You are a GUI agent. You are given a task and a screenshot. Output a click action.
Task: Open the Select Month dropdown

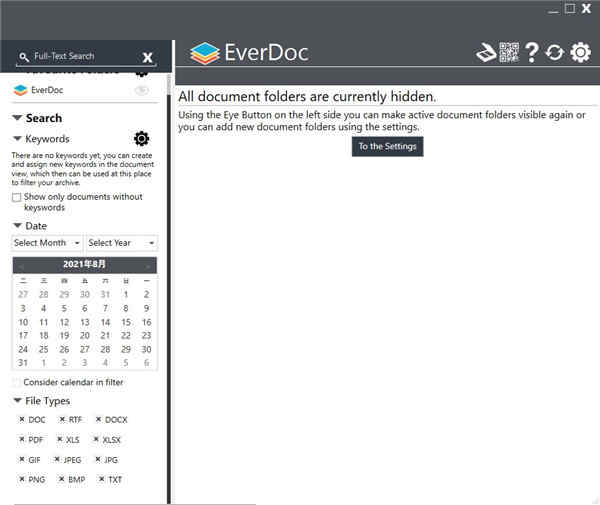(x=47, y=243)
